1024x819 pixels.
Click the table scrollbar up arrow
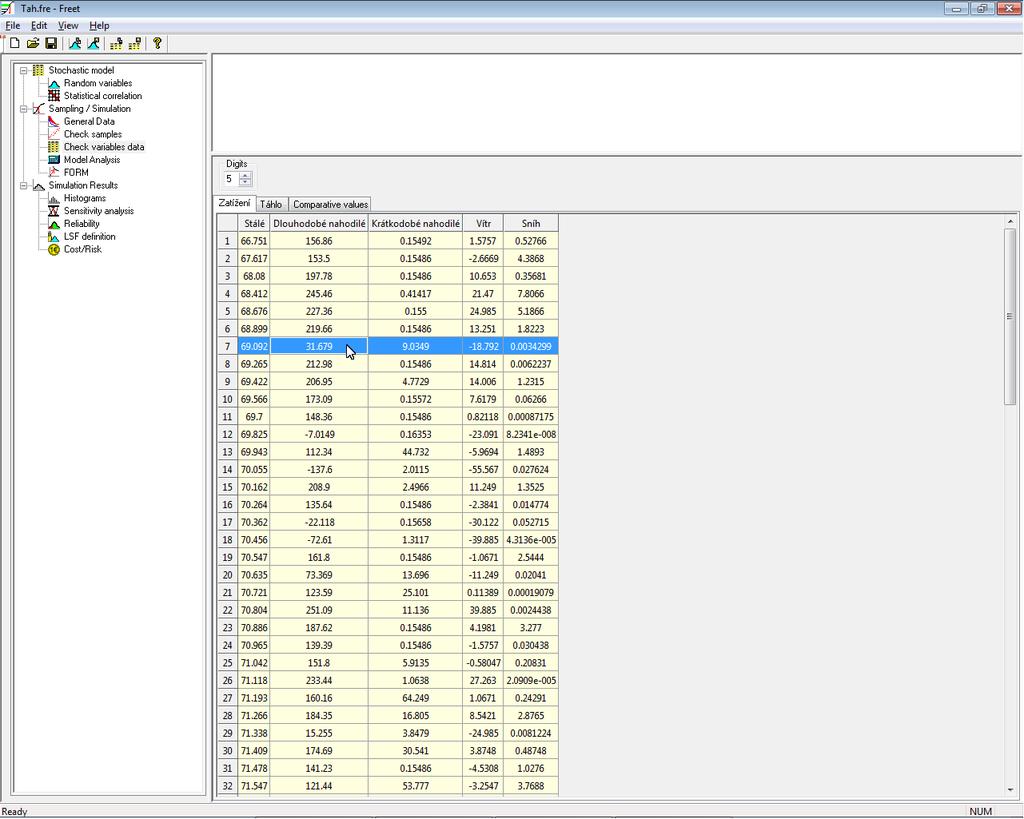click(x=1010, y=222)
